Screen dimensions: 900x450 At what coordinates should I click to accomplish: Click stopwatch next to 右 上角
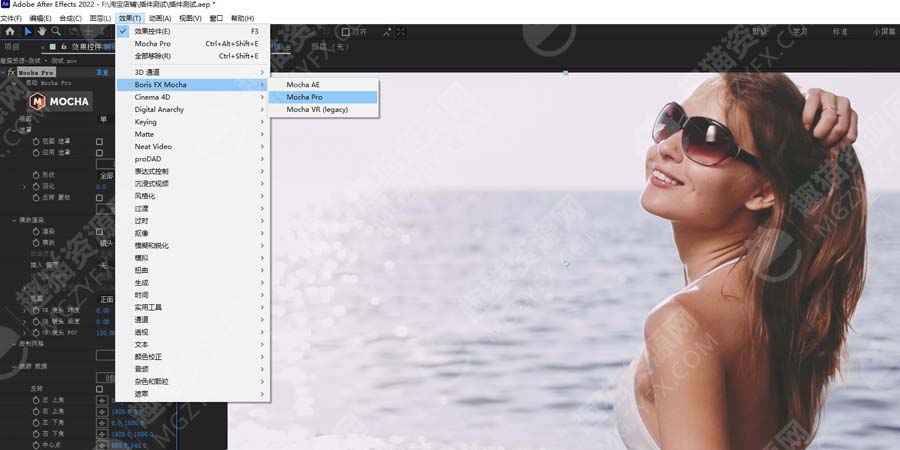click(x=36, y=412)
